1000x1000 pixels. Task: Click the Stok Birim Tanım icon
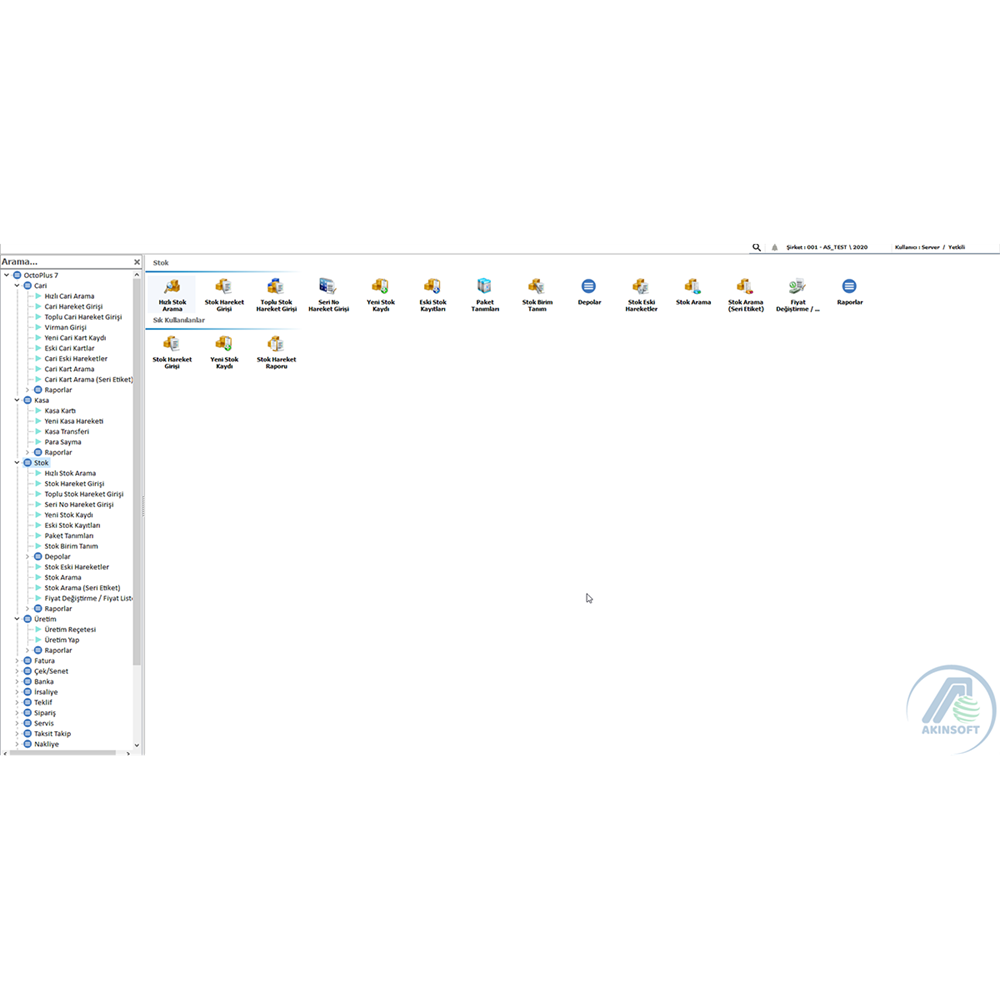click(537, 288)
